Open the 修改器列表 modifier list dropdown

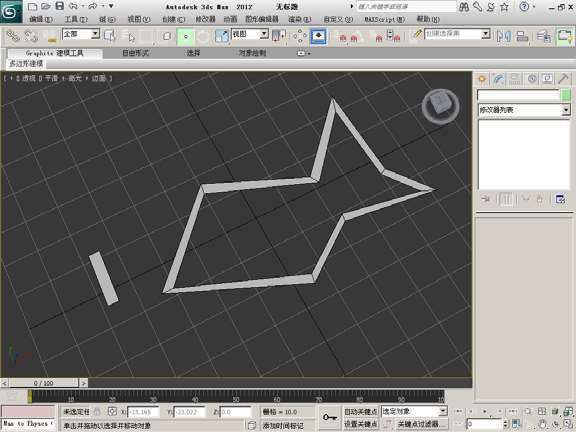(524, 110)
